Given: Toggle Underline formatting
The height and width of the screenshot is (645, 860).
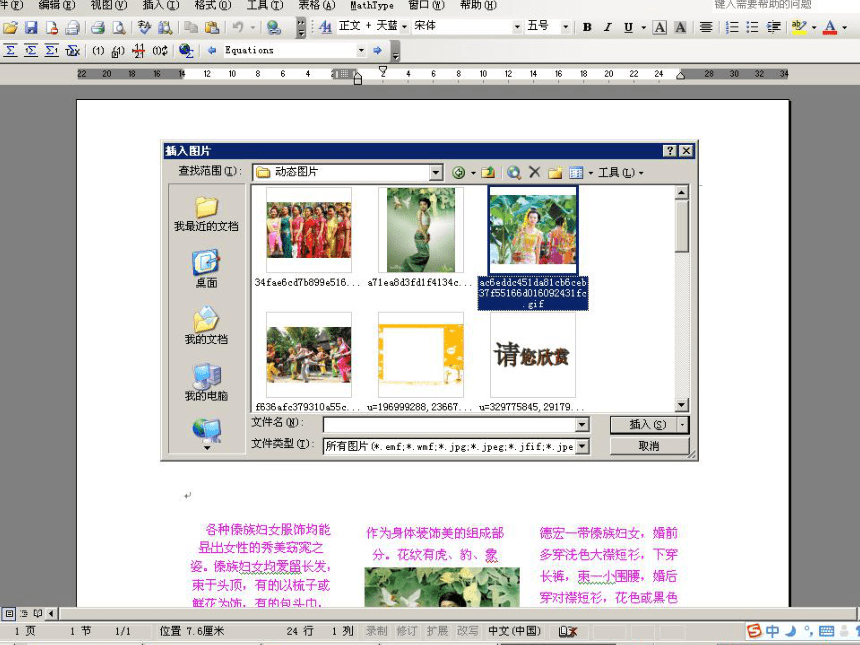Looking at the screenshot, I should click(629, 27).
